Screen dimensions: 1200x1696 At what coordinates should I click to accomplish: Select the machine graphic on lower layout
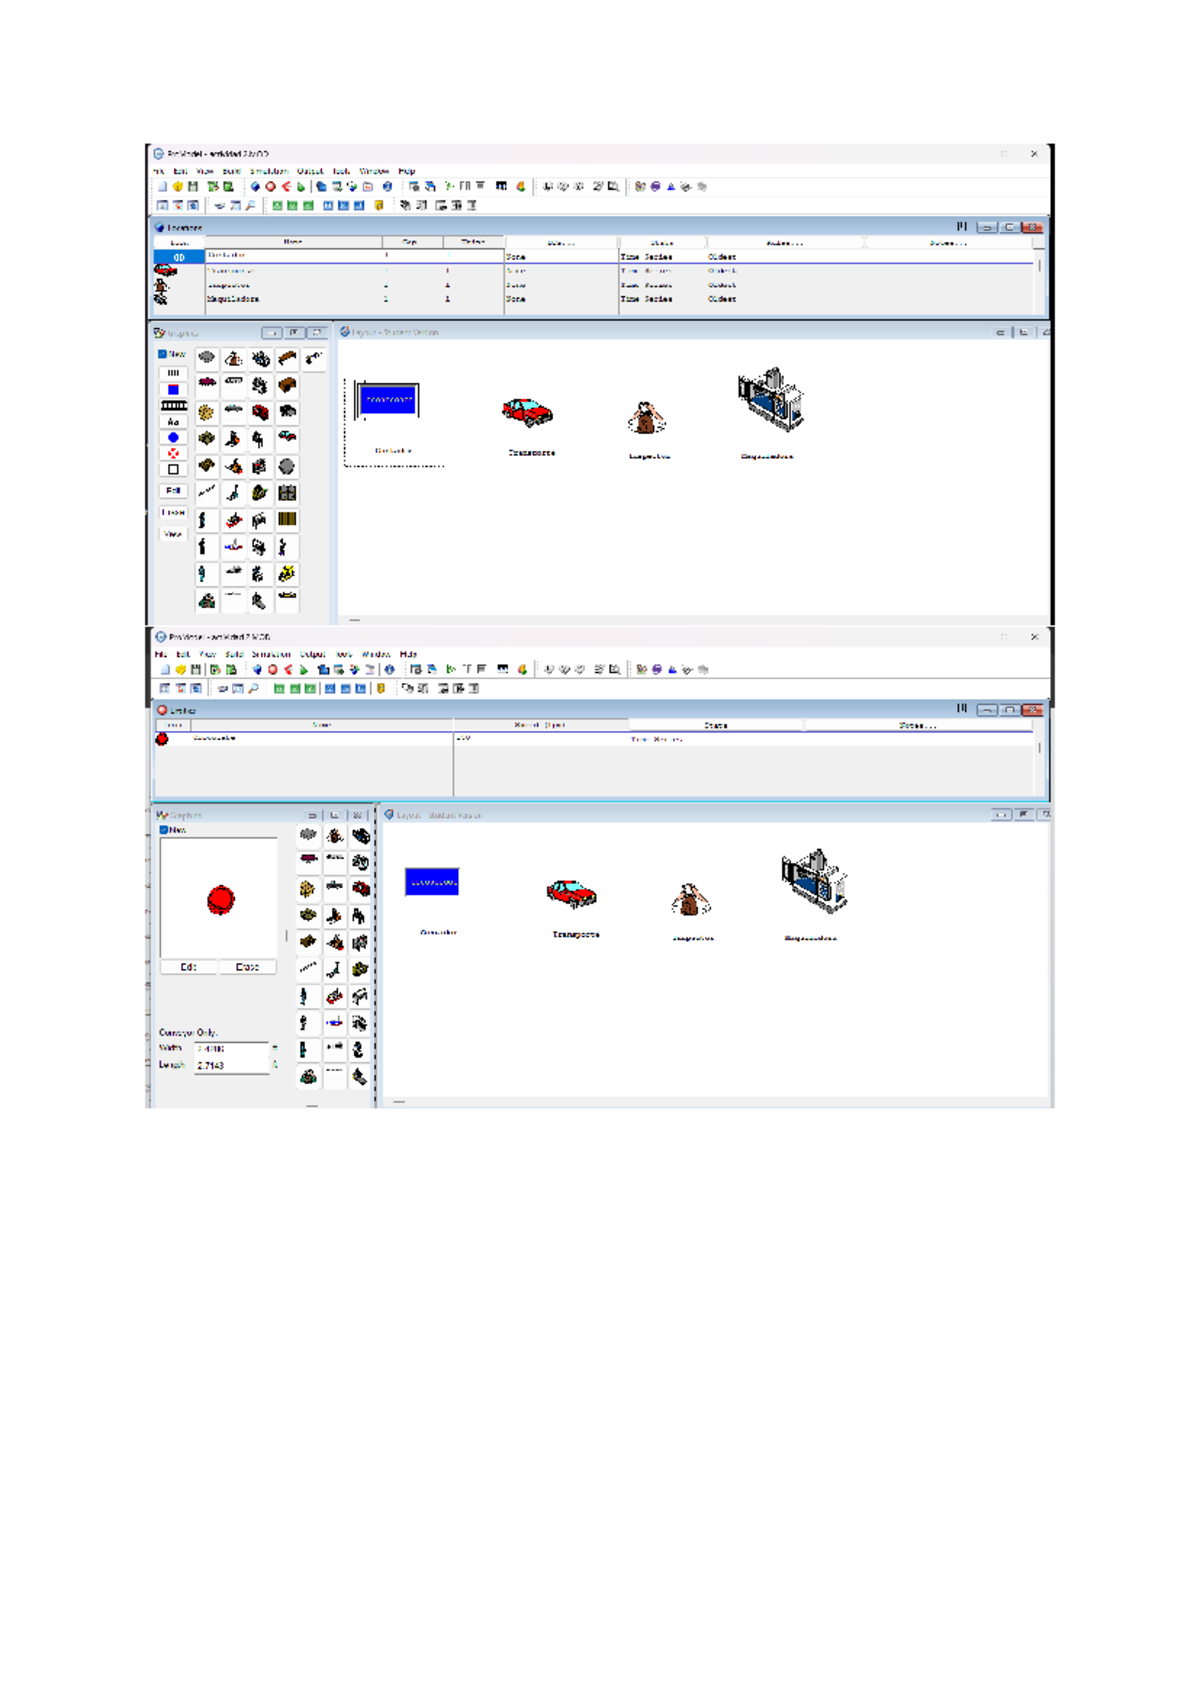click(x=815, y=880)
